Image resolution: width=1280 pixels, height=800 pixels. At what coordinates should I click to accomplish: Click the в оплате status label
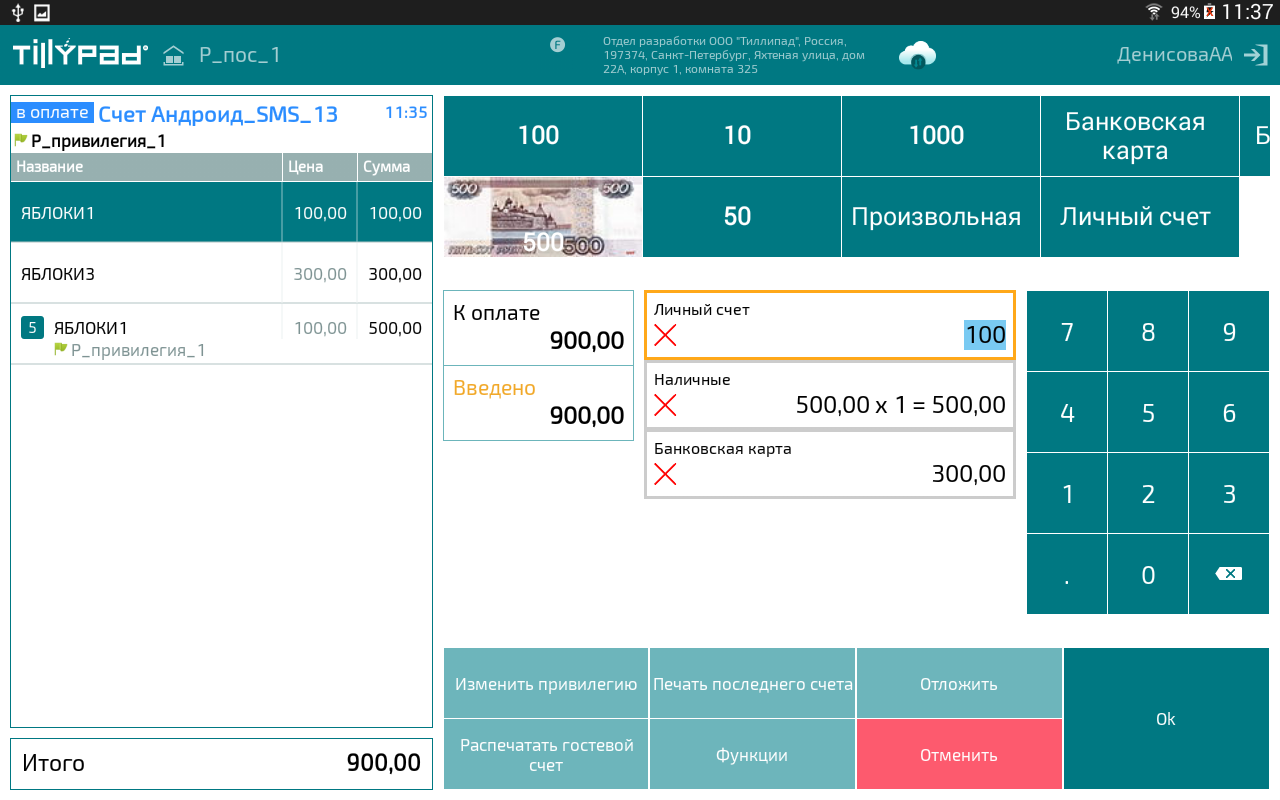53,113
